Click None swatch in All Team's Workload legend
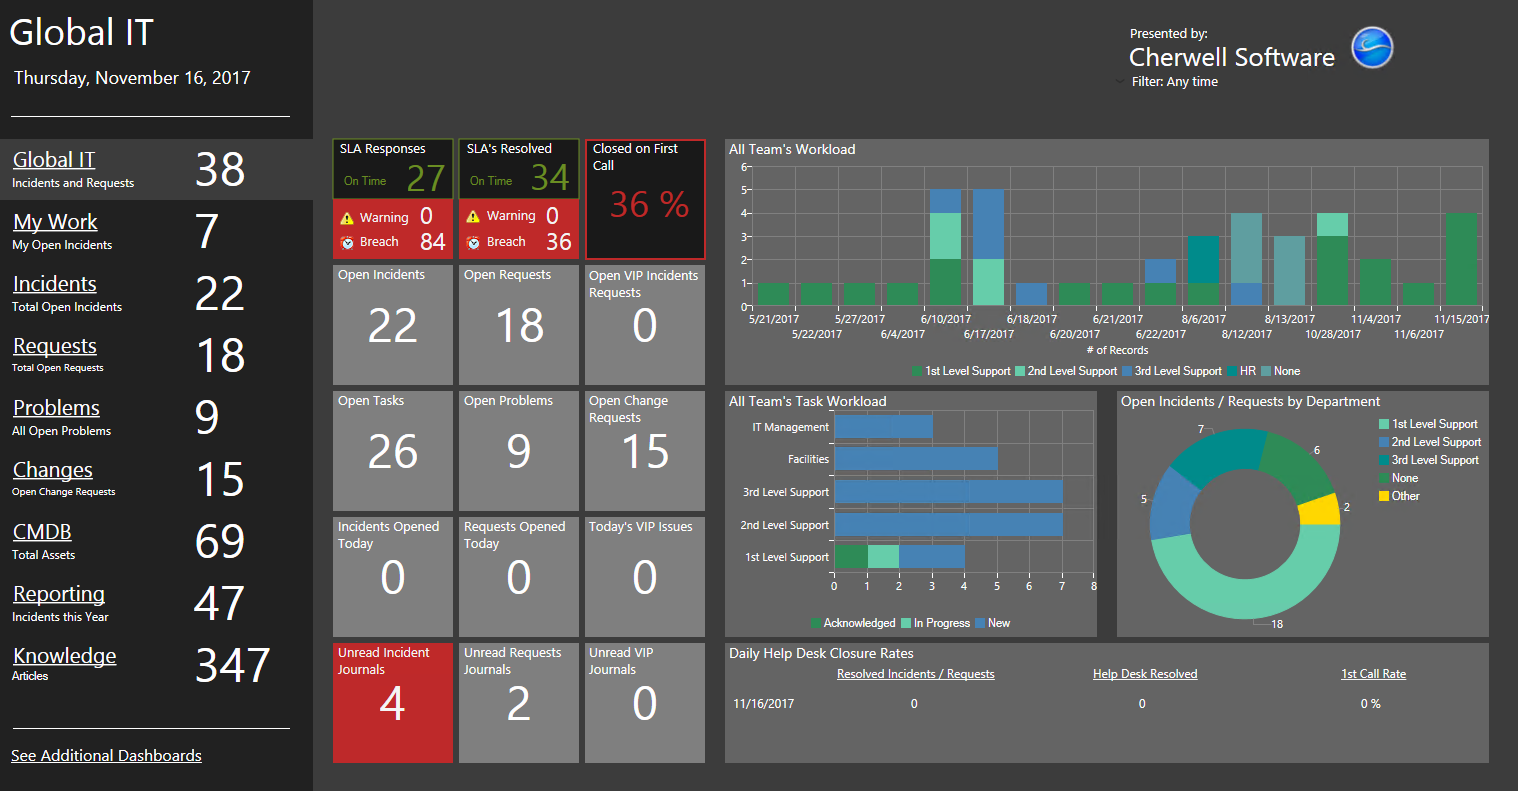The width and height of the screenshot is (1518, 791). (1267, 371)
